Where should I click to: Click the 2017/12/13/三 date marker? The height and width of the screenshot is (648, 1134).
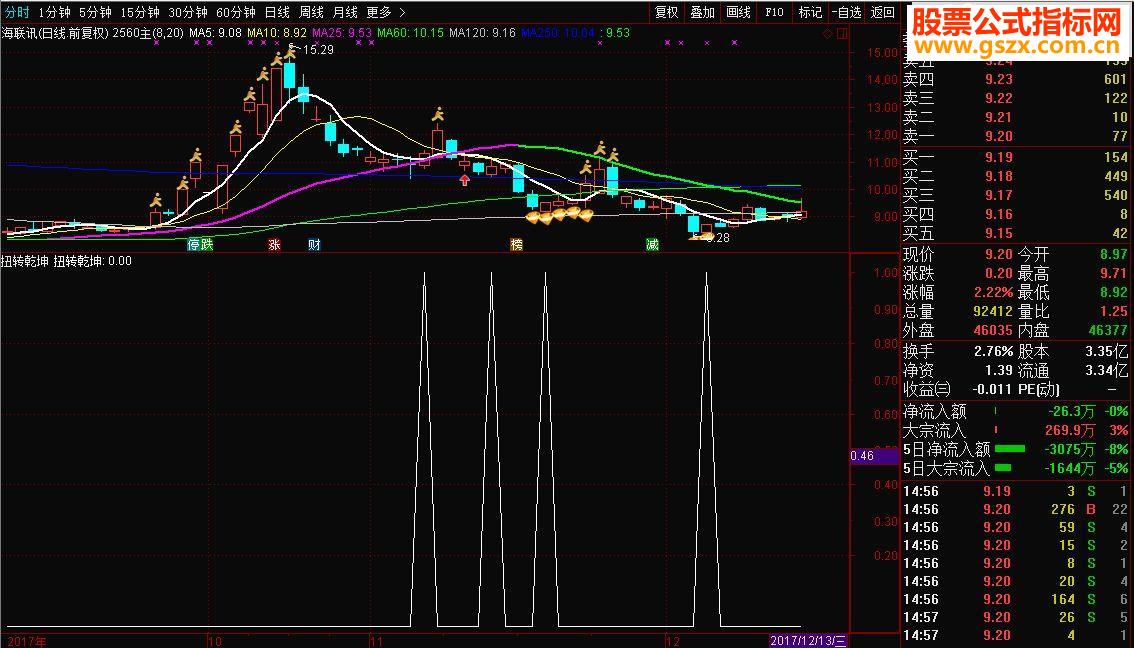click(808, 641)
